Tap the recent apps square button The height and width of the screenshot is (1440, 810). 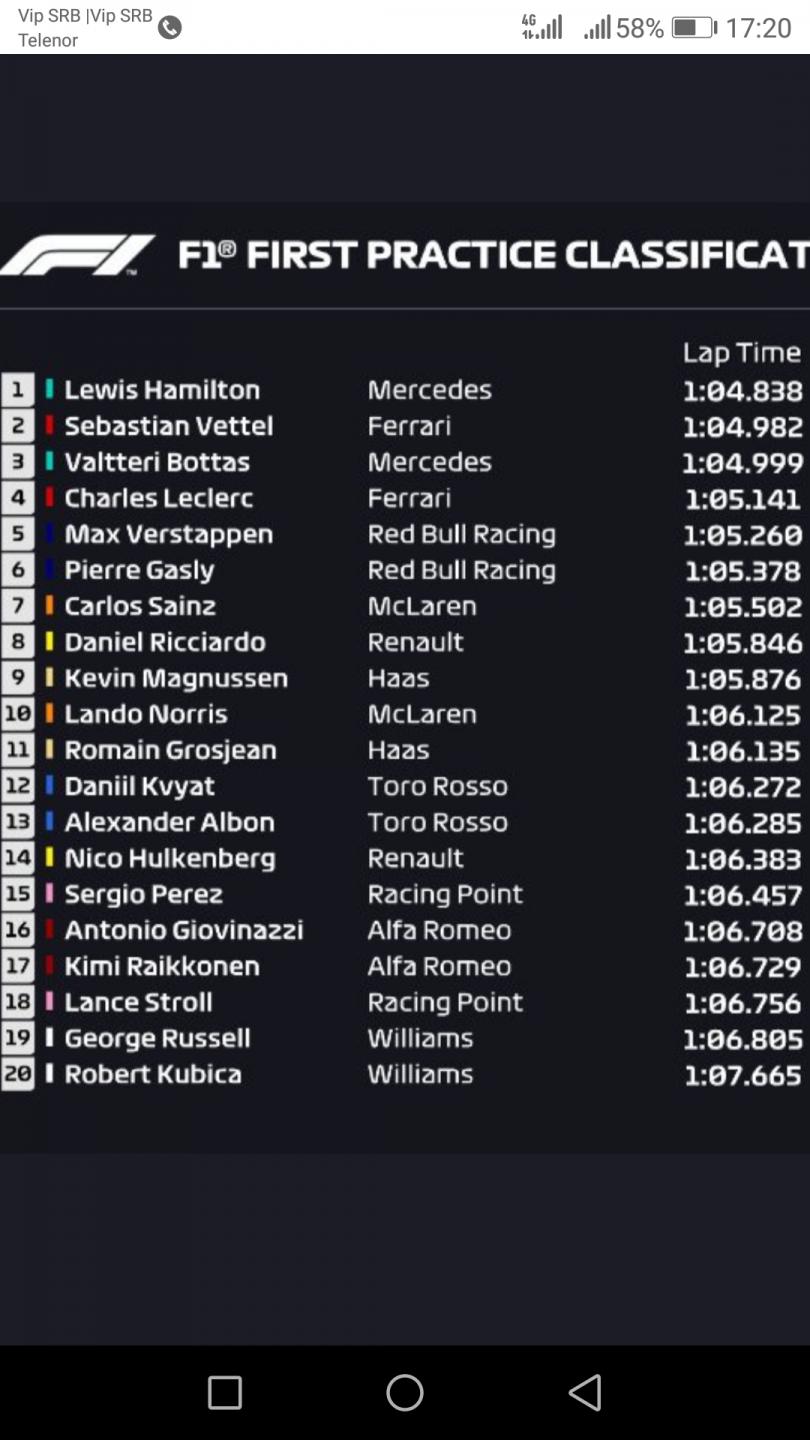tap(225, 1392)
